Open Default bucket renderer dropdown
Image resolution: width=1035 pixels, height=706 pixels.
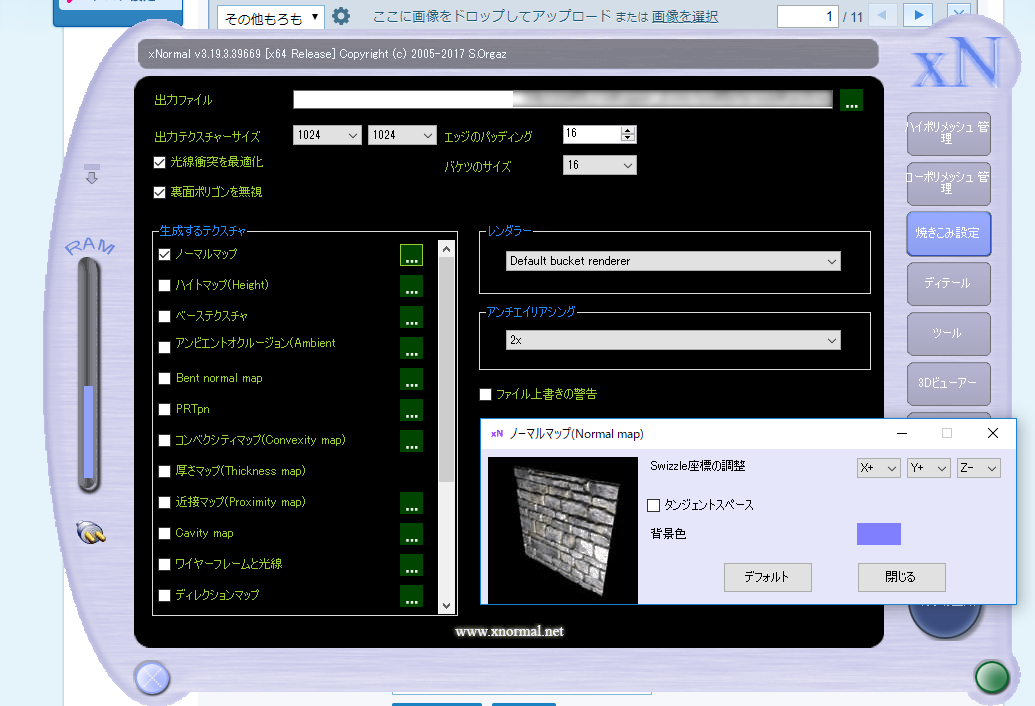pos(673,261)
